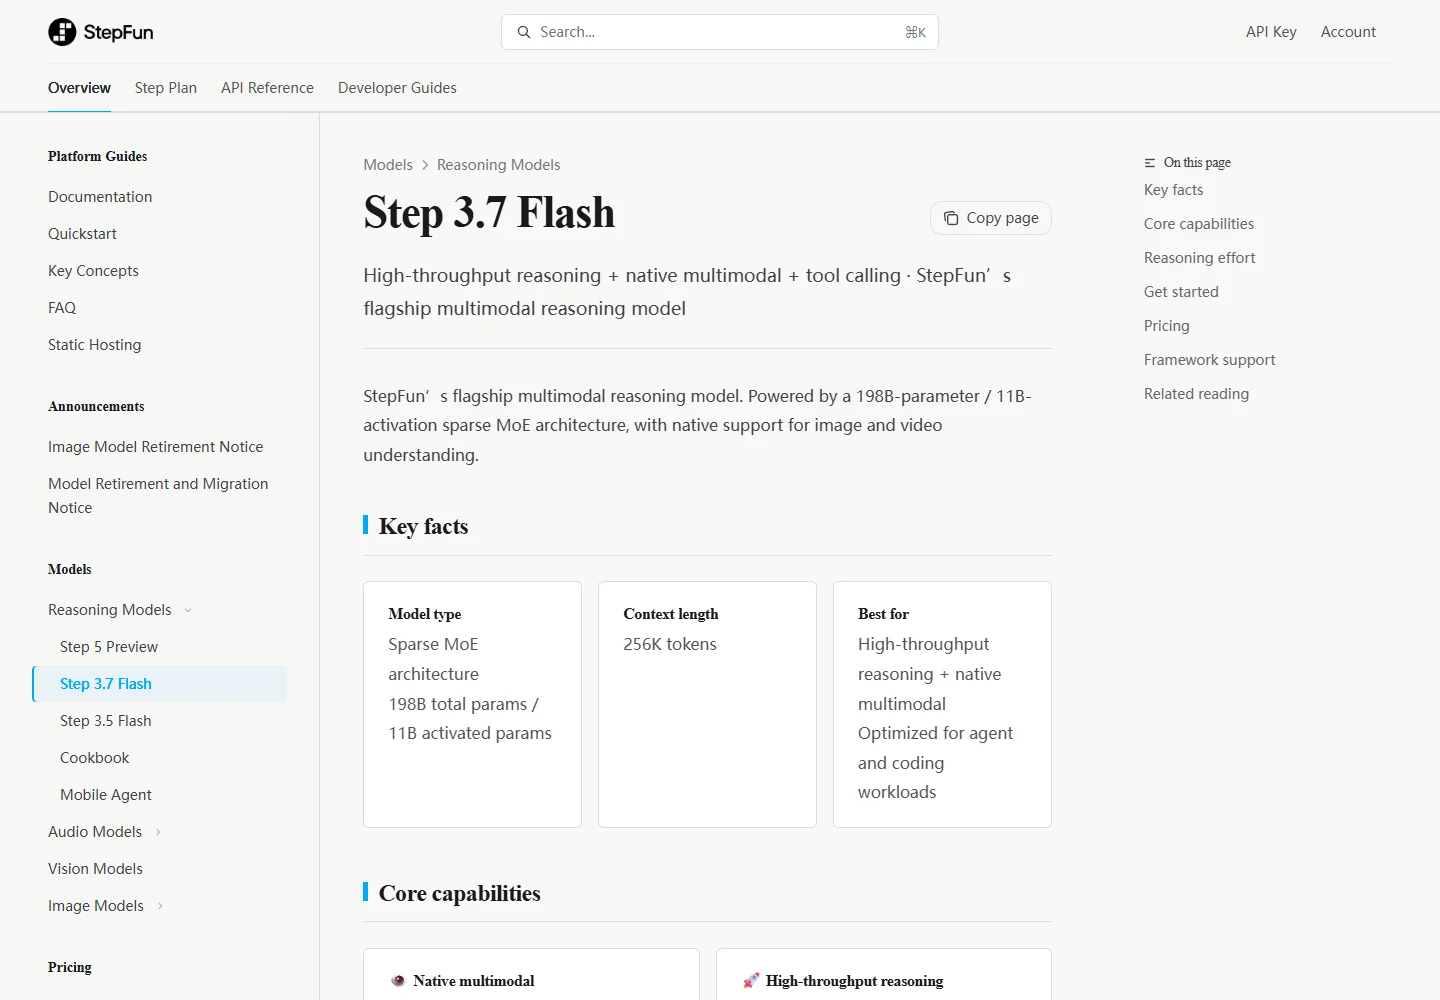The height and width of the screenshot is (1000, 1440).
Task: Select Step 3.5 Flash in sidebar
Action: tap(105, 721)
